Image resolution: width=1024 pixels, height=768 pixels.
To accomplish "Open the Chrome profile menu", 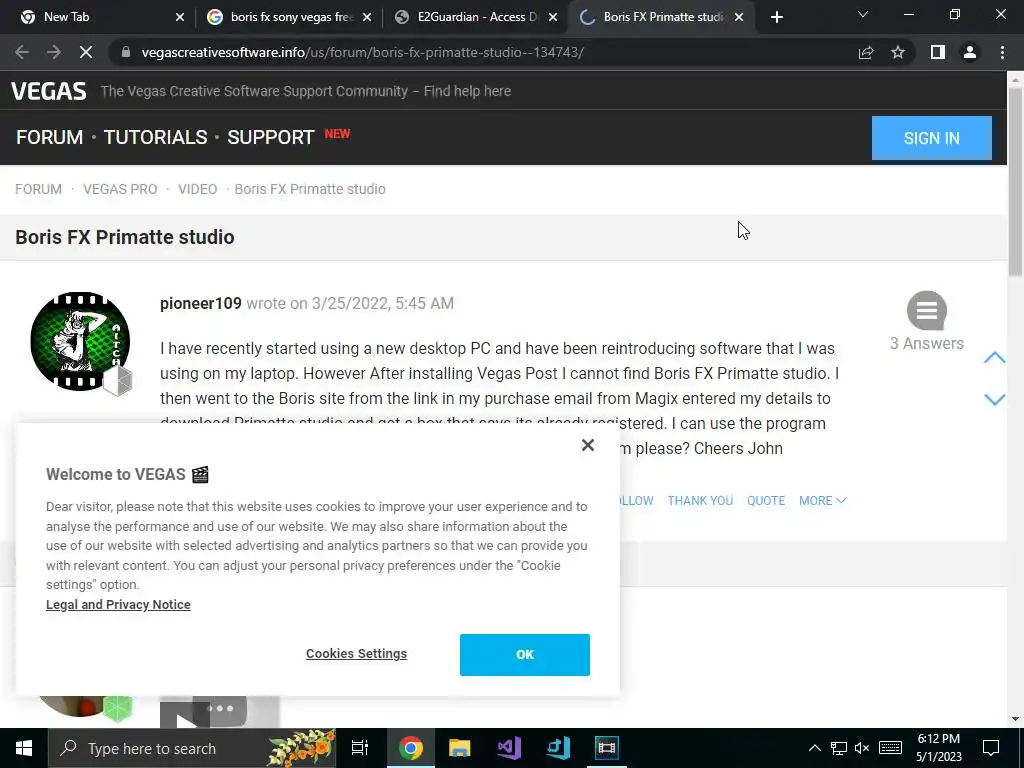I will pyautogui.click(x=970, y=52).
